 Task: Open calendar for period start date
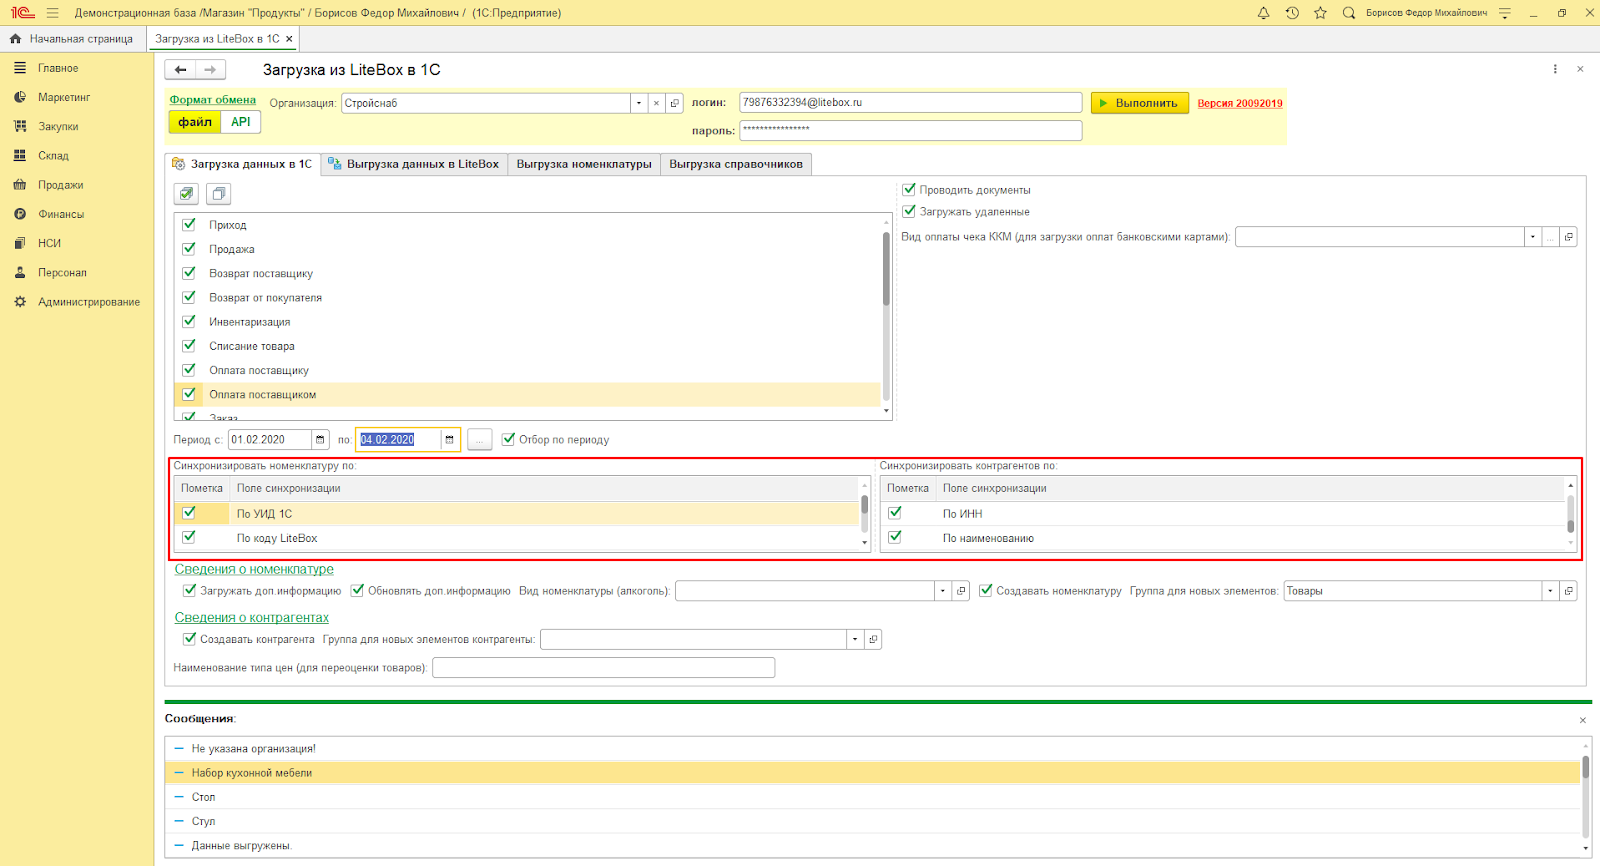click(320, 440)
